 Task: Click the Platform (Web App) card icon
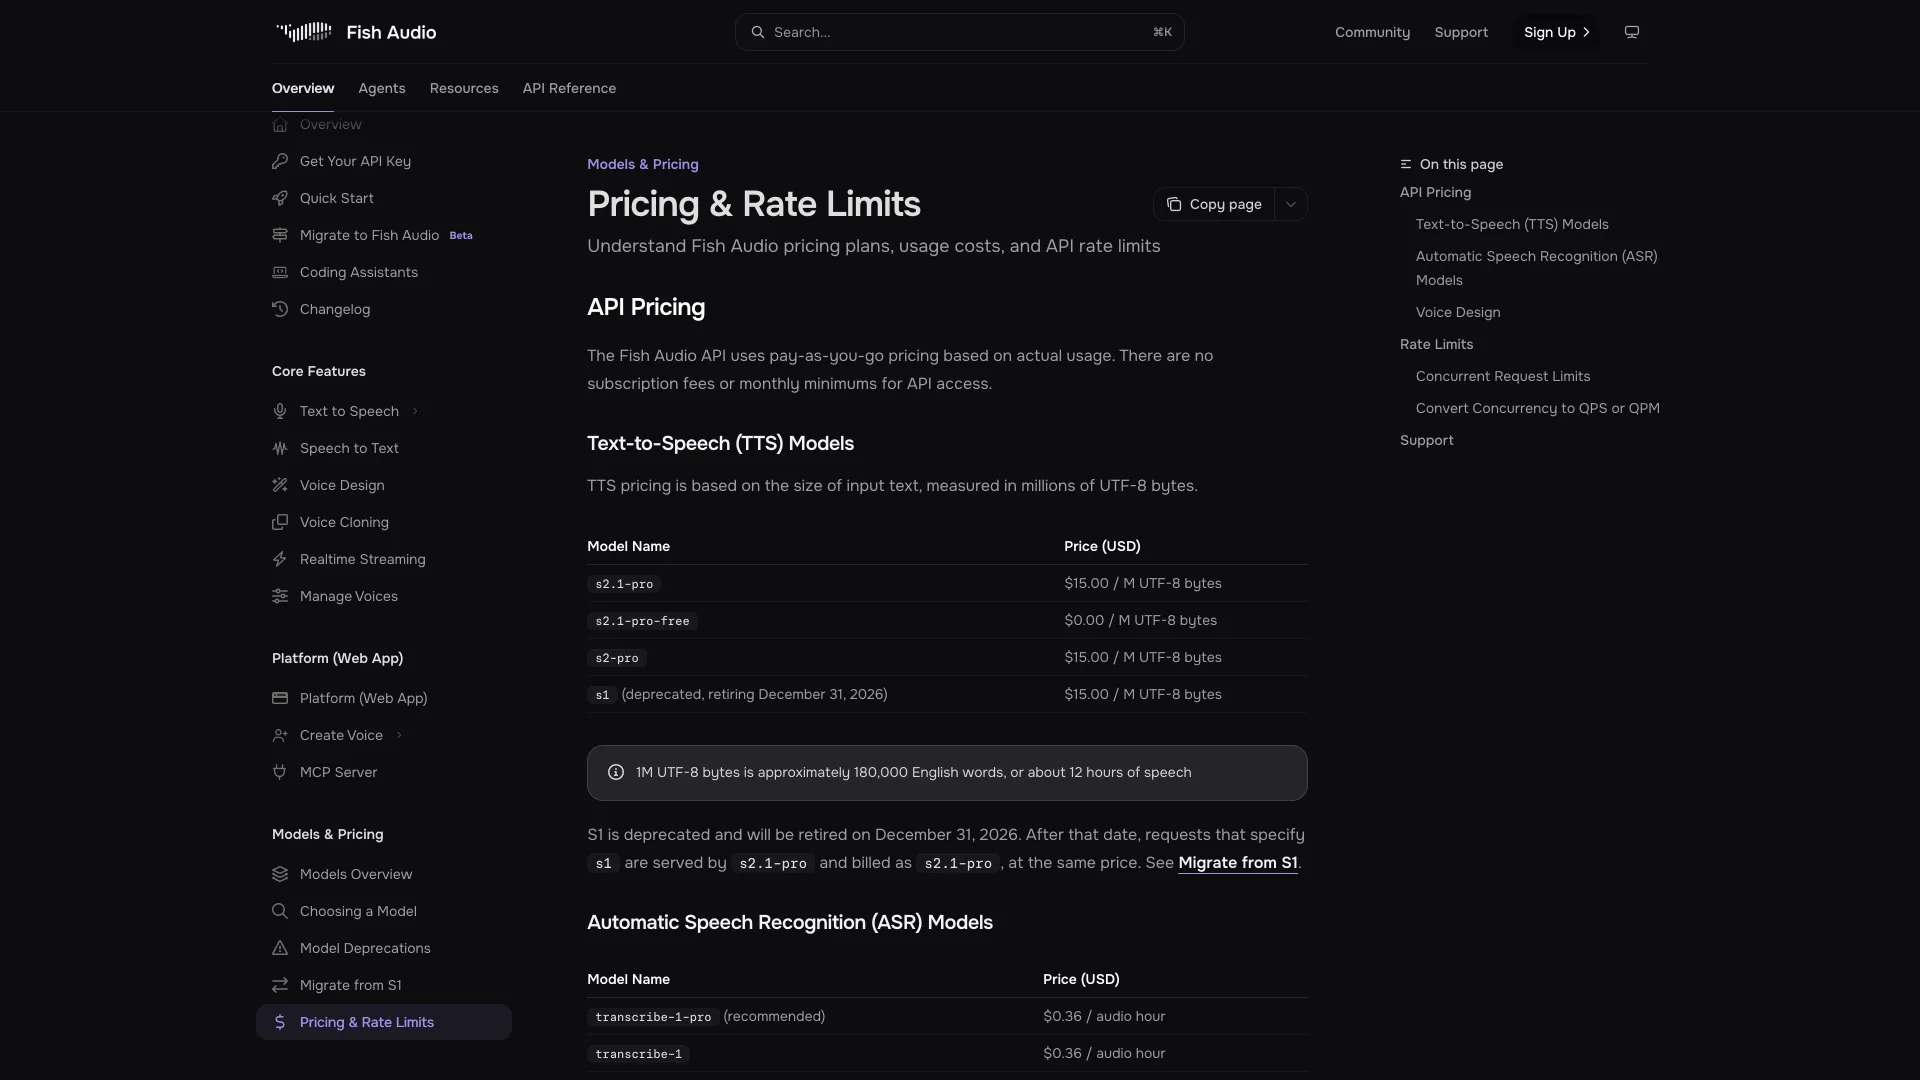[x=280, y=698]
